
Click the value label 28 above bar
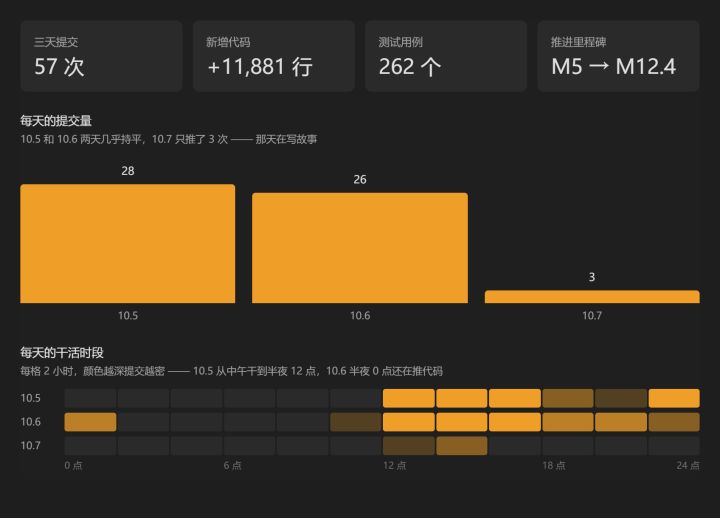click(x=128, y=171)
